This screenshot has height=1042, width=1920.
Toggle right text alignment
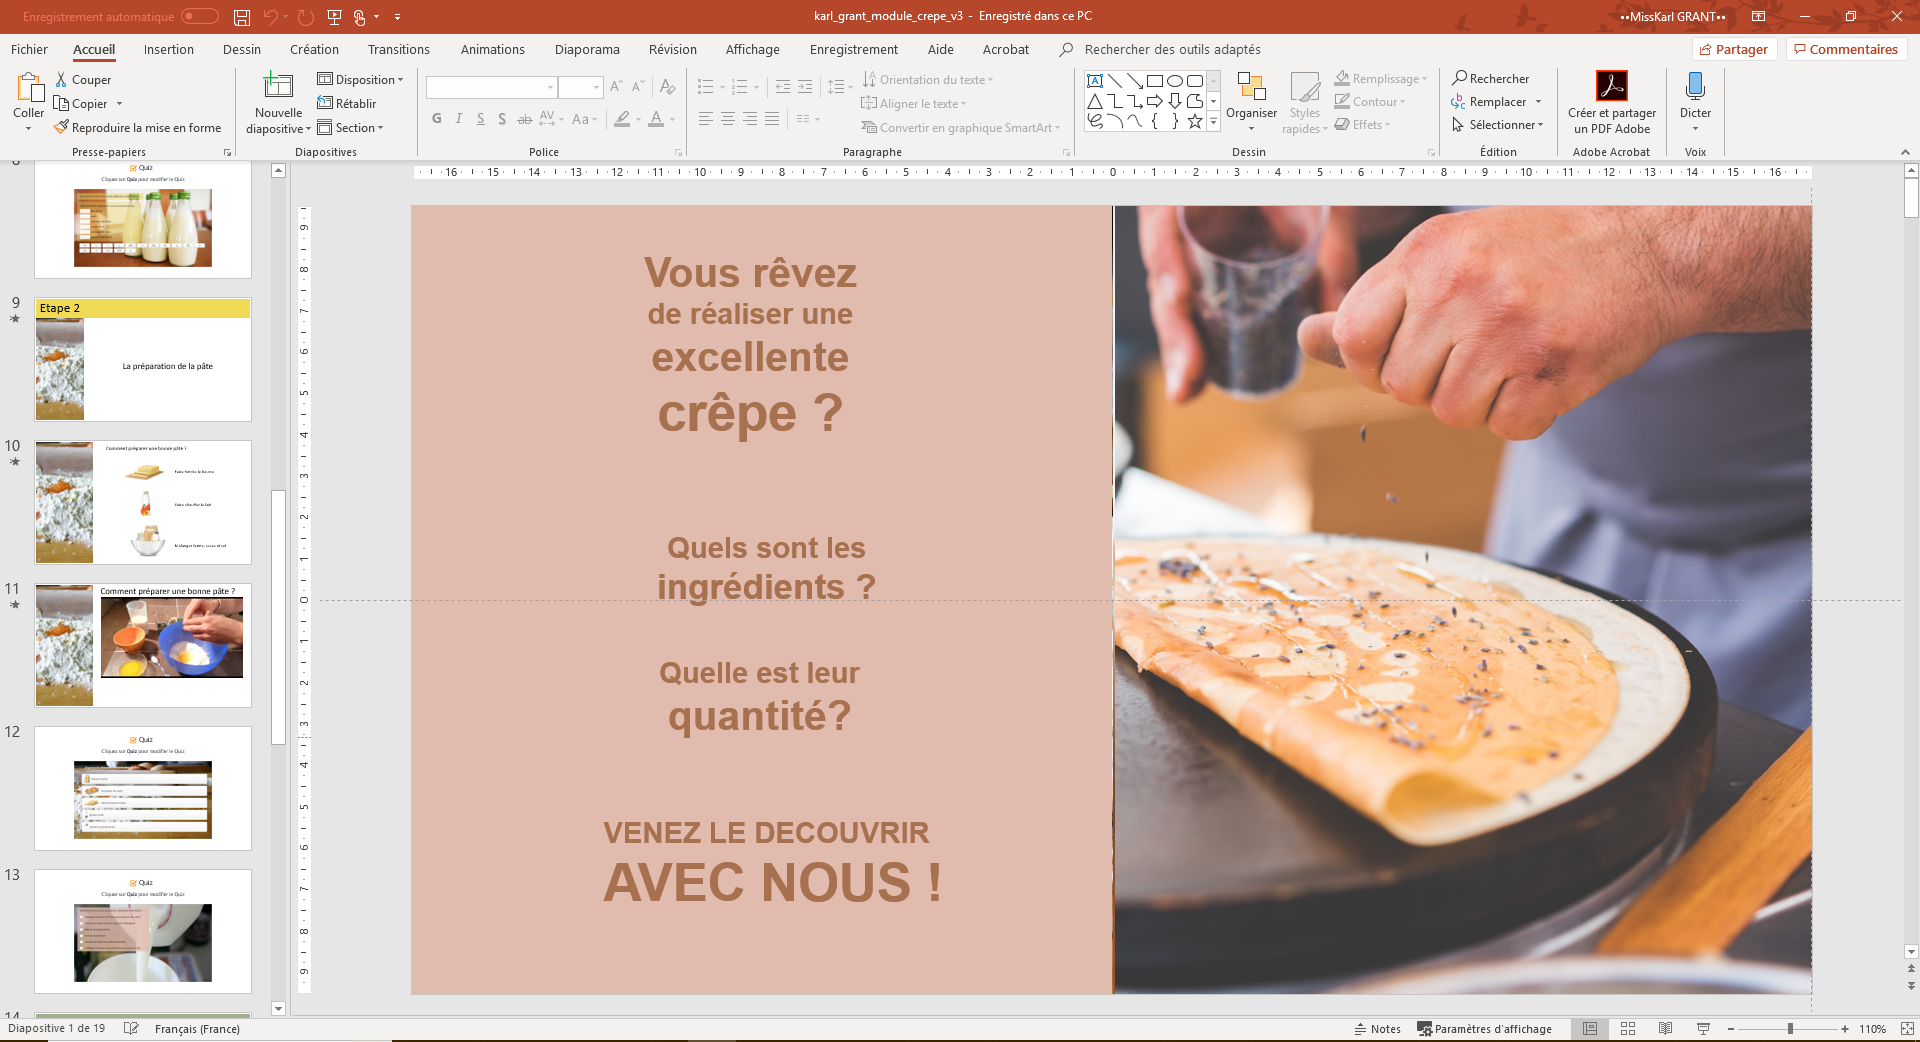(x=750, y=119)
